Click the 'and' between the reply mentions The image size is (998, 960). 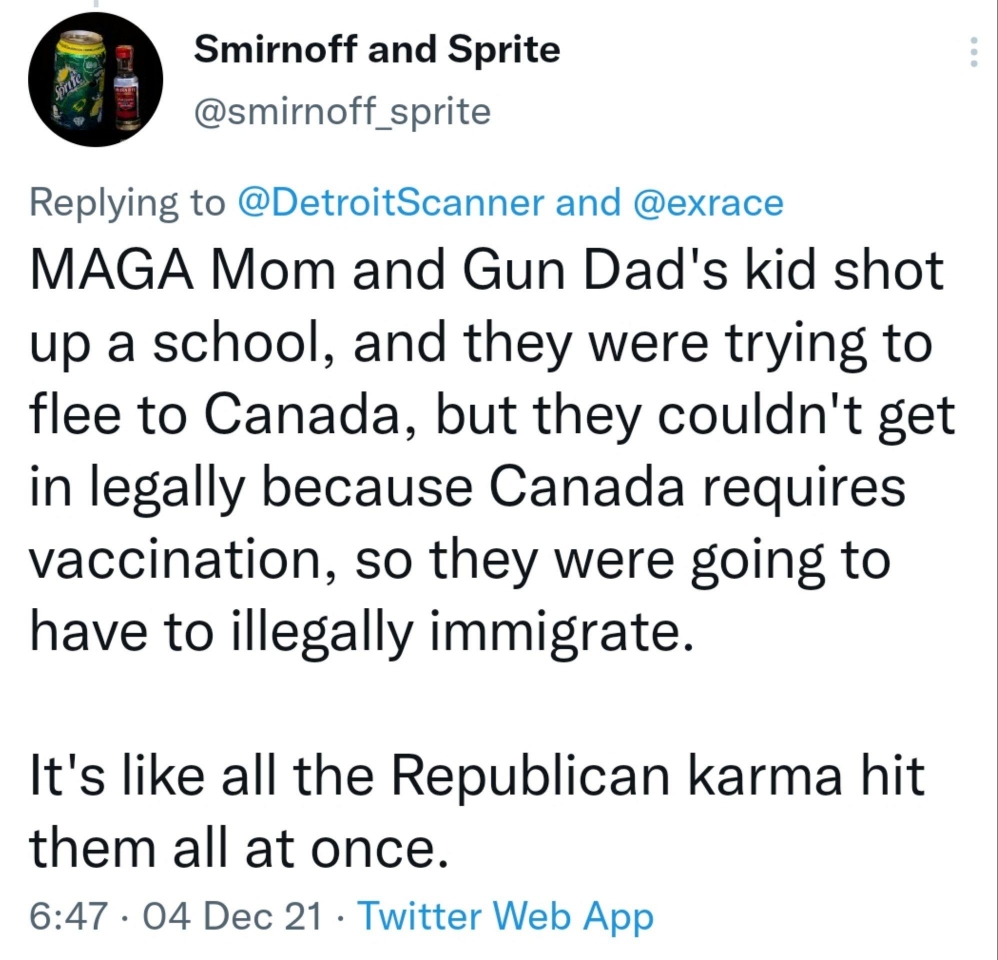pos(589,202)
